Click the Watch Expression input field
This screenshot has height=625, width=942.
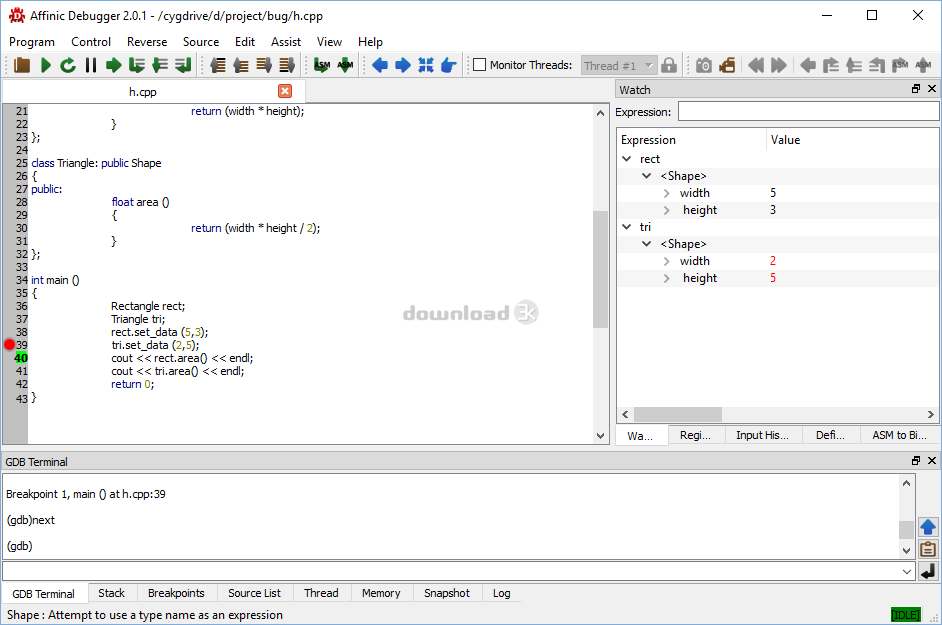point(808,112)
